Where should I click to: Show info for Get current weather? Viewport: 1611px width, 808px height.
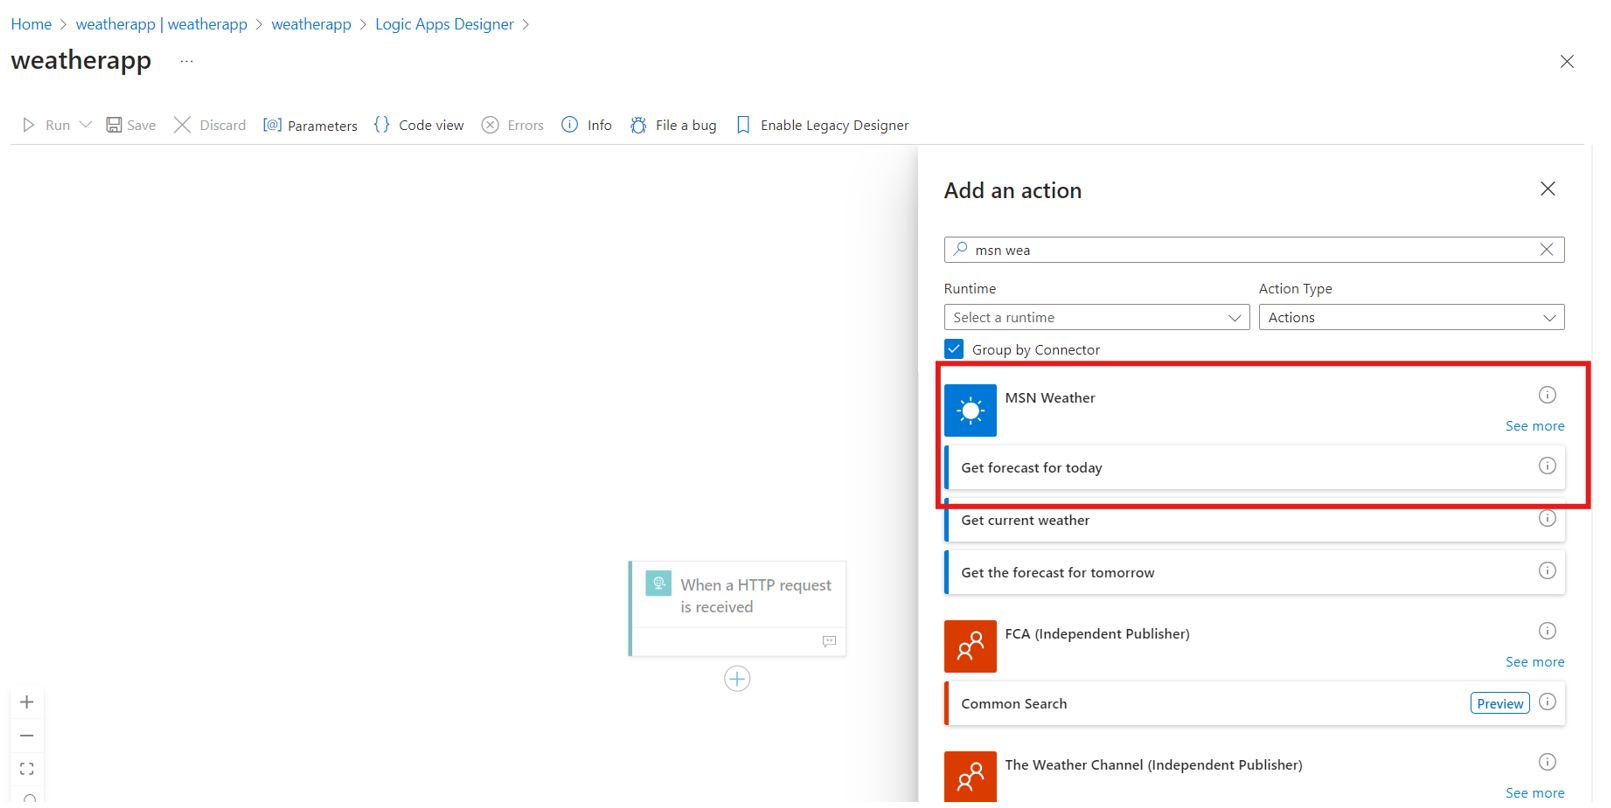[1548, 518]
